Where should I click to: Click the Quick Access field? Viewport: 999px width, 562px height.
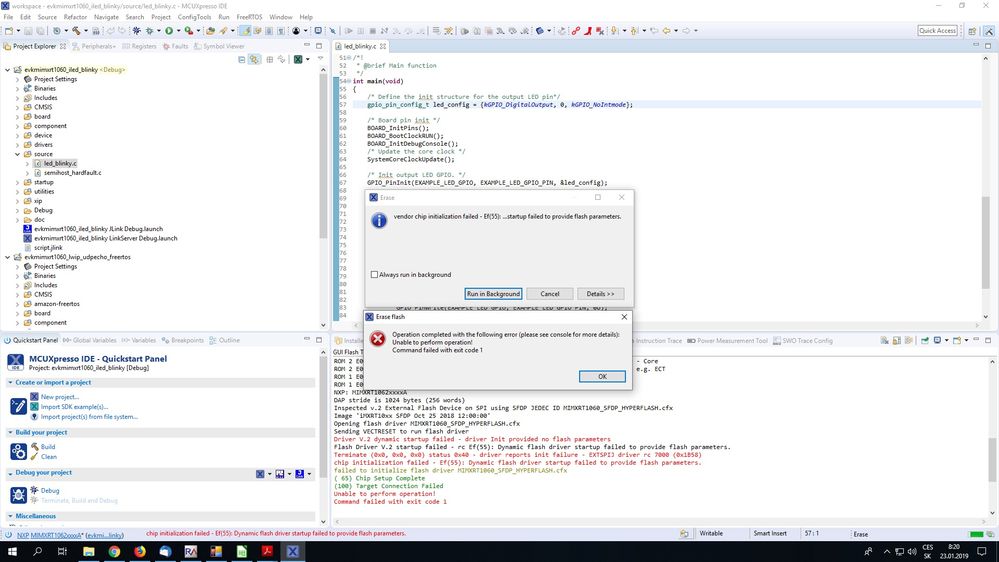click(x=937, y=30)
